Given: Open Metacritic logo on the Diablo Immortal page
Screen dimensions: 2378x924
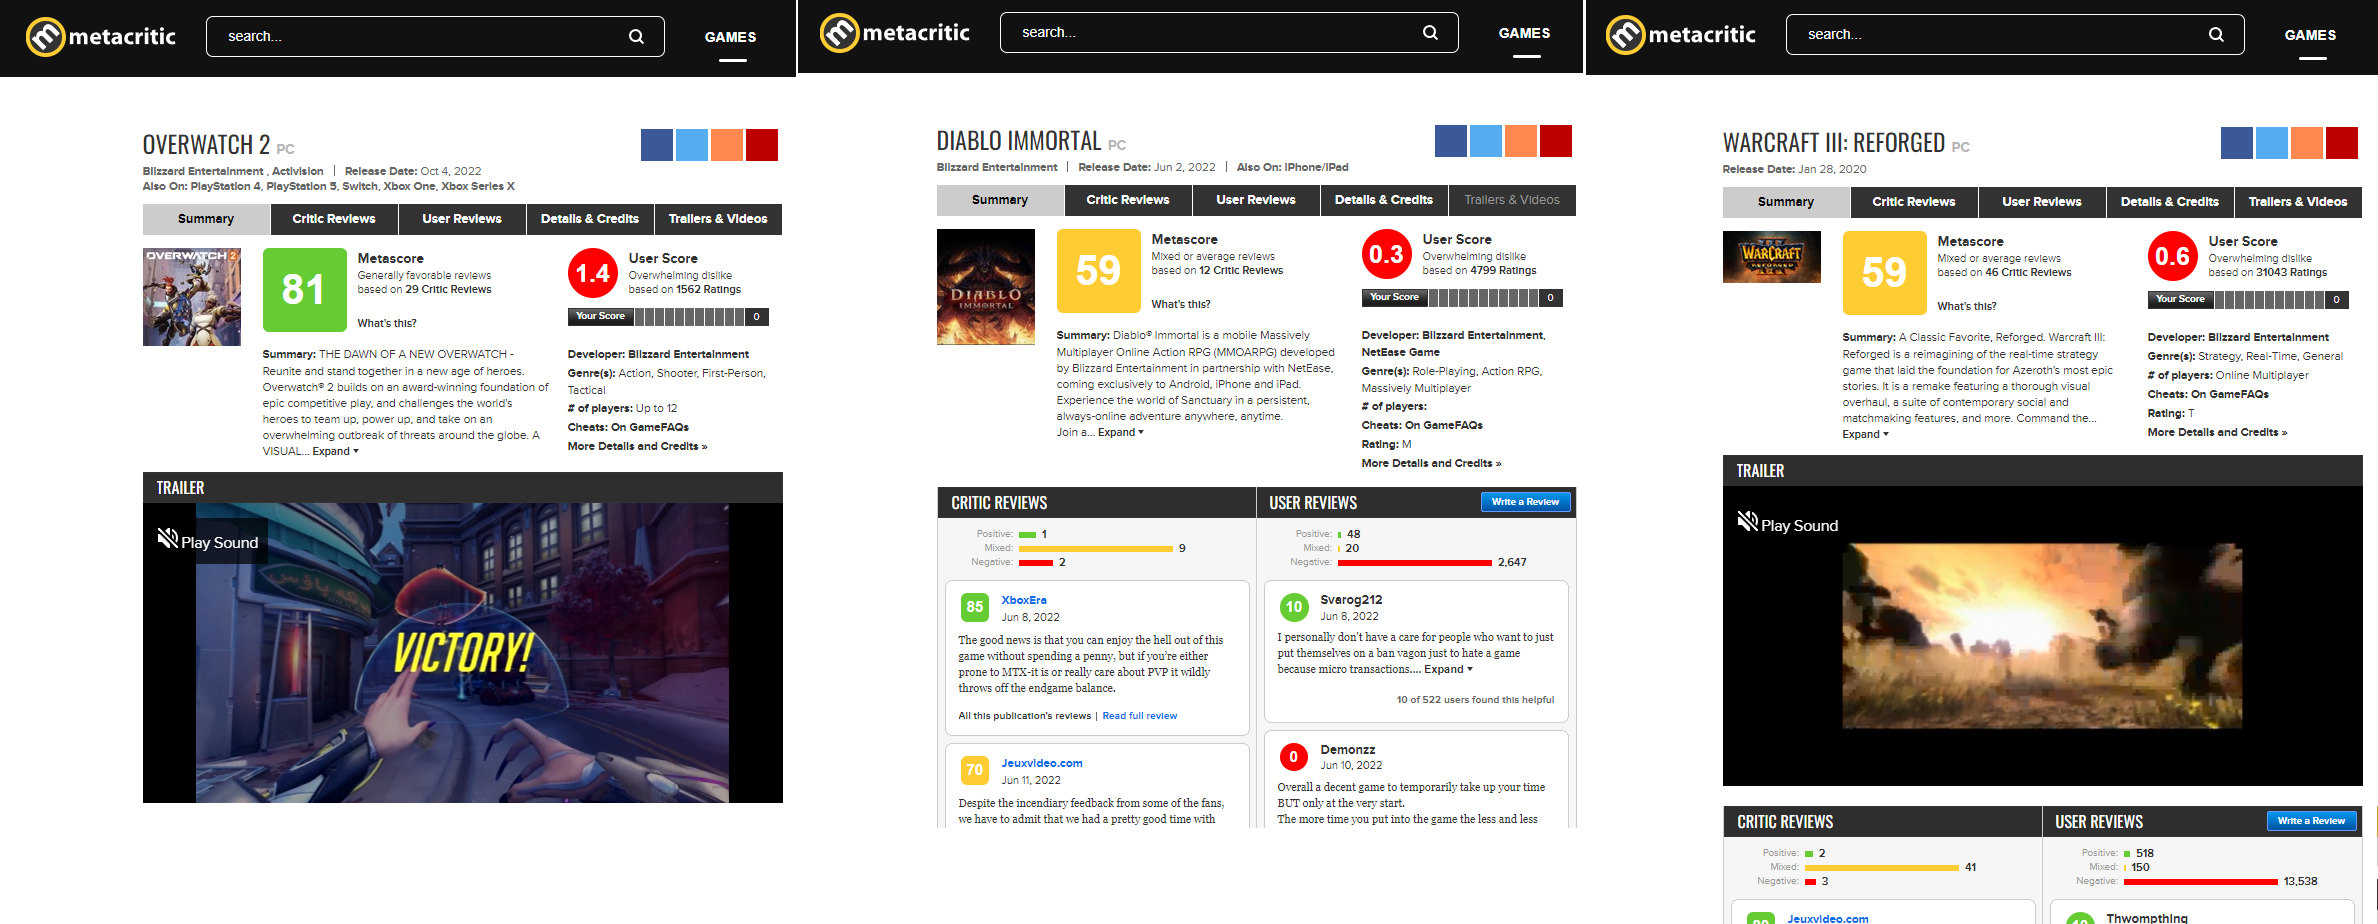Looking at the screenshot, I should click(x=894, y=33).
